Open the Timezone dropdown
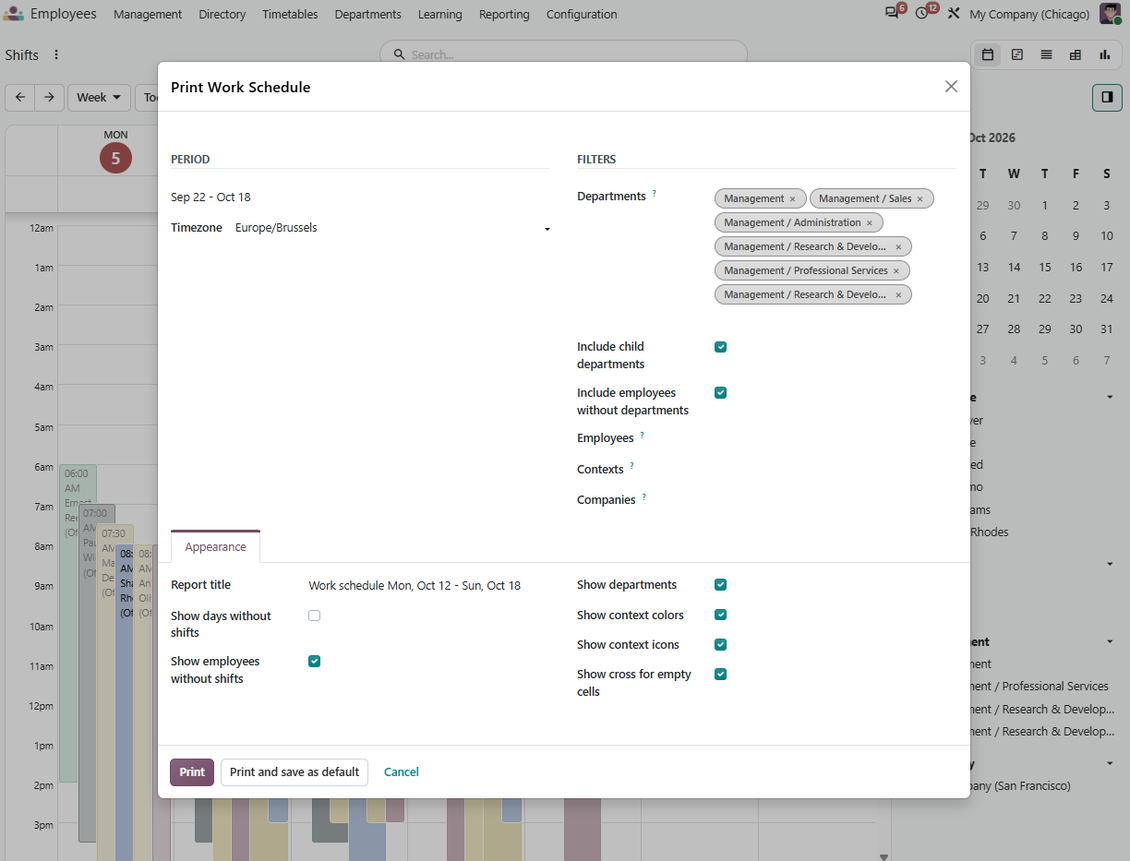The image size is (1130, 861). [x=393, y=228]
